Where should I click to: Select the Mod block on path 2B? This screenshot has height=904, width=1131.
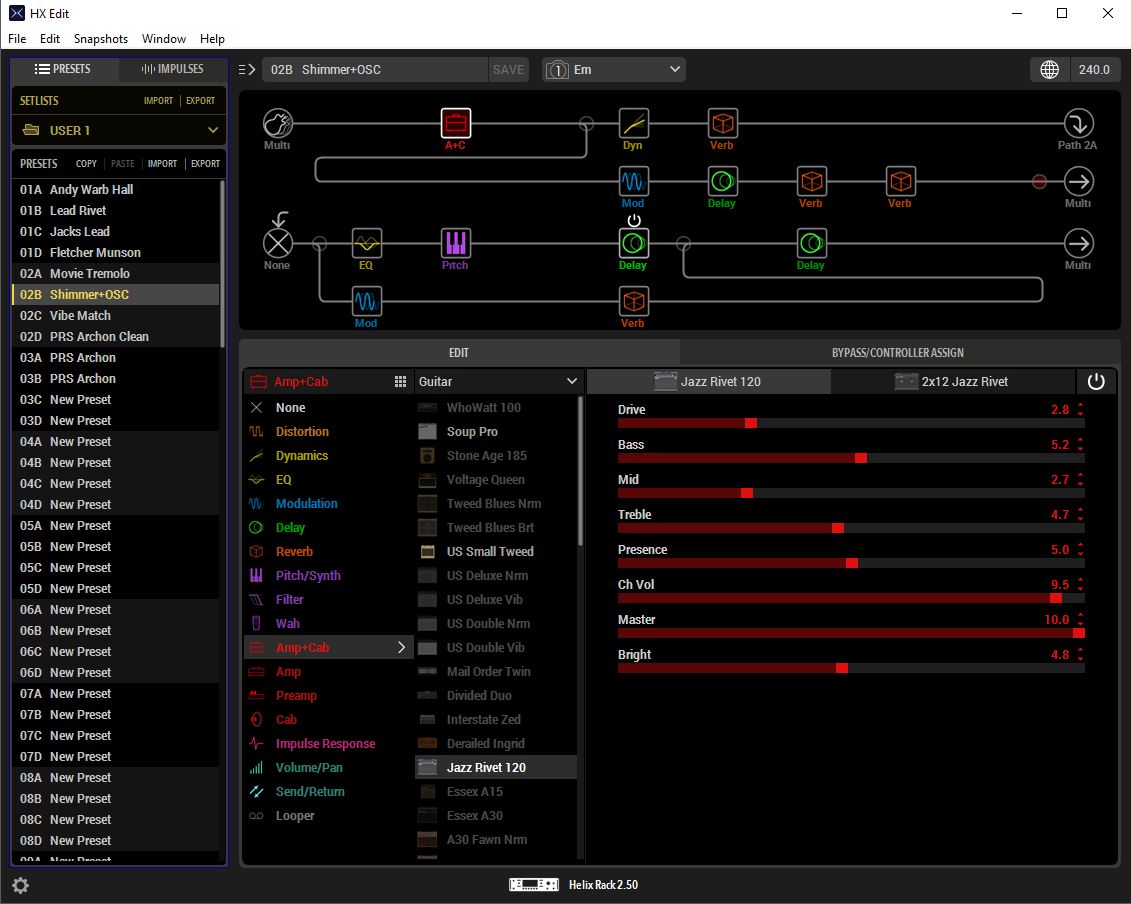coord(366,302)
